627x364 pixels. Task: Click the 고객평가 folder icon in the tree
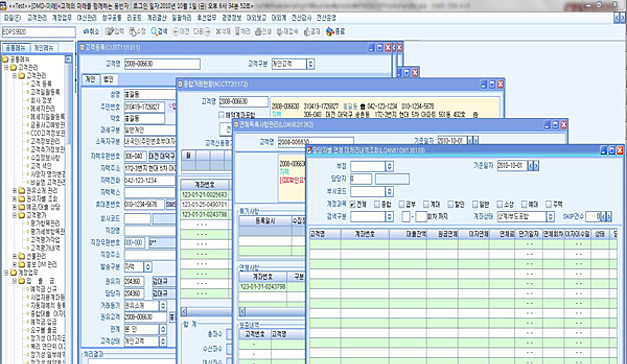[x=22, y=215]
